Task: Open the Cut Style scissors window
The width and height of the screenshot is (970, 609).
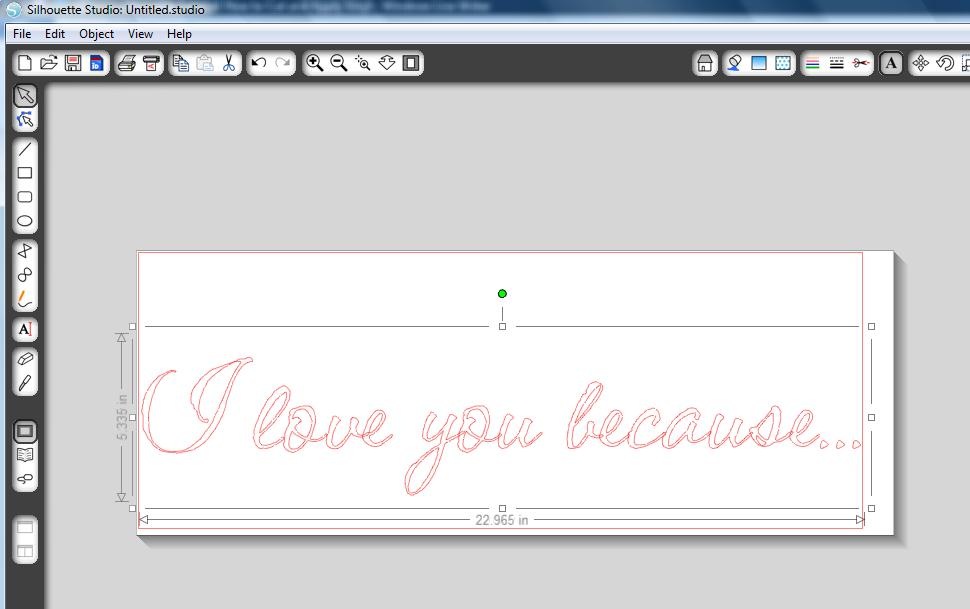Action: click(861, 63)
